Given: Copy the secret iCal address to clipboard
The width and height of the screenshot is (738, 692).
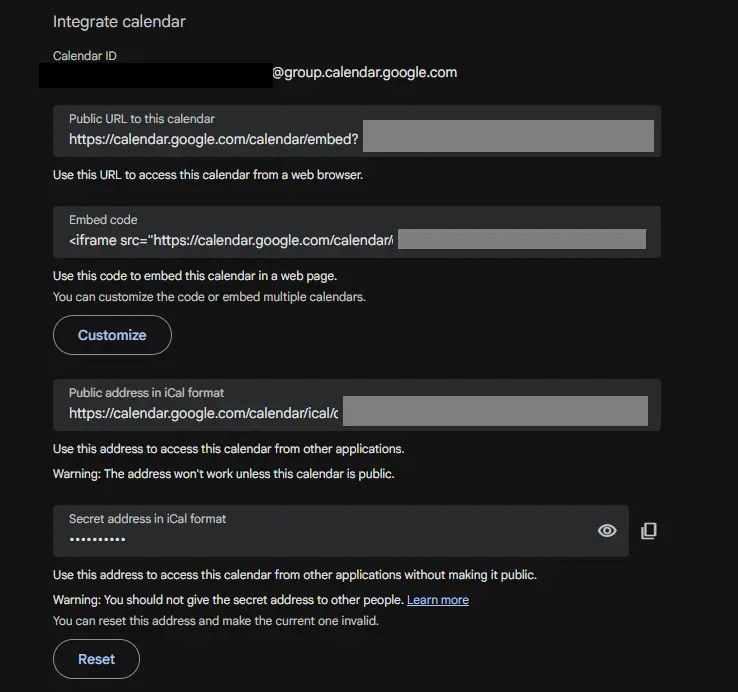Looking at the screenshot, I should pos(649,531).
